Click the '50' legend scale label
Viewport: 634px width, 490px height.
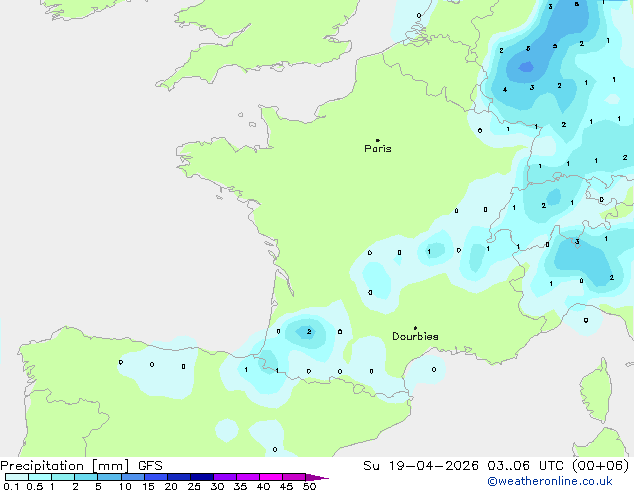click(309, 486)
